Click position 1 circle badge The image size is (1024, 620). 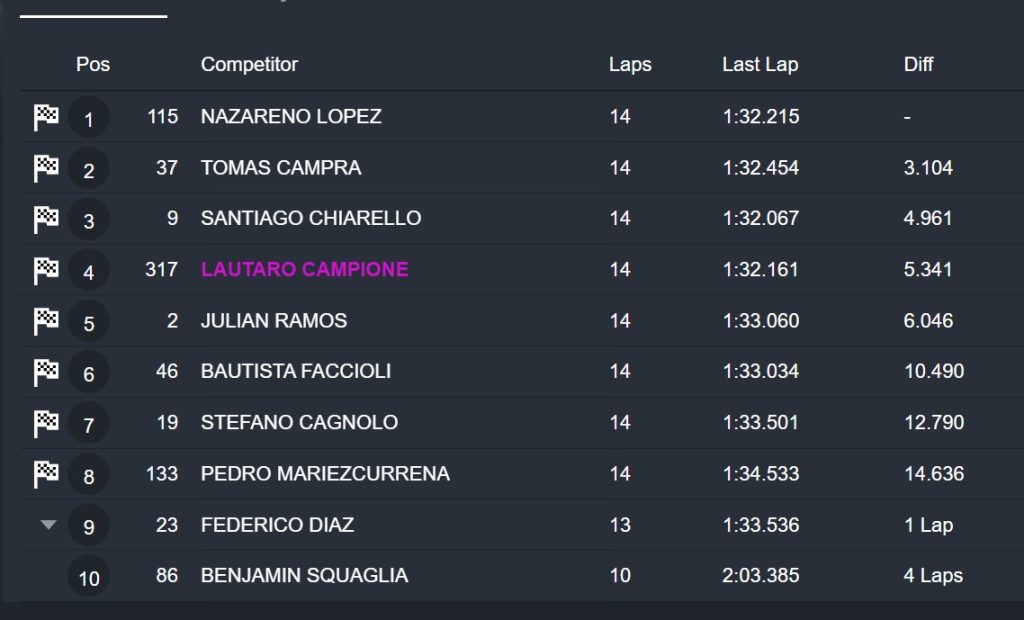point(89,120)
